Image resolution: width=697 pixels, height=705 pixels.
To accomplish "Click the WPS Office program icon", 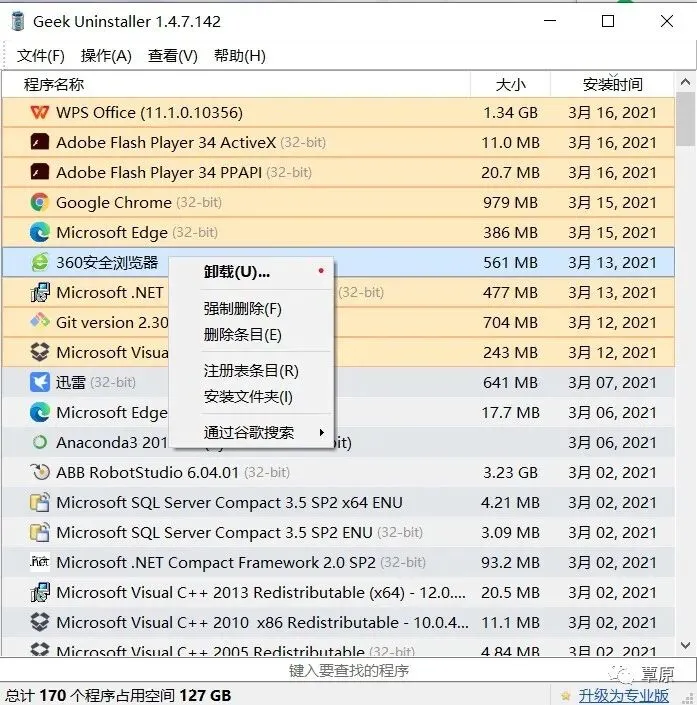I will [x=40, y=112].
